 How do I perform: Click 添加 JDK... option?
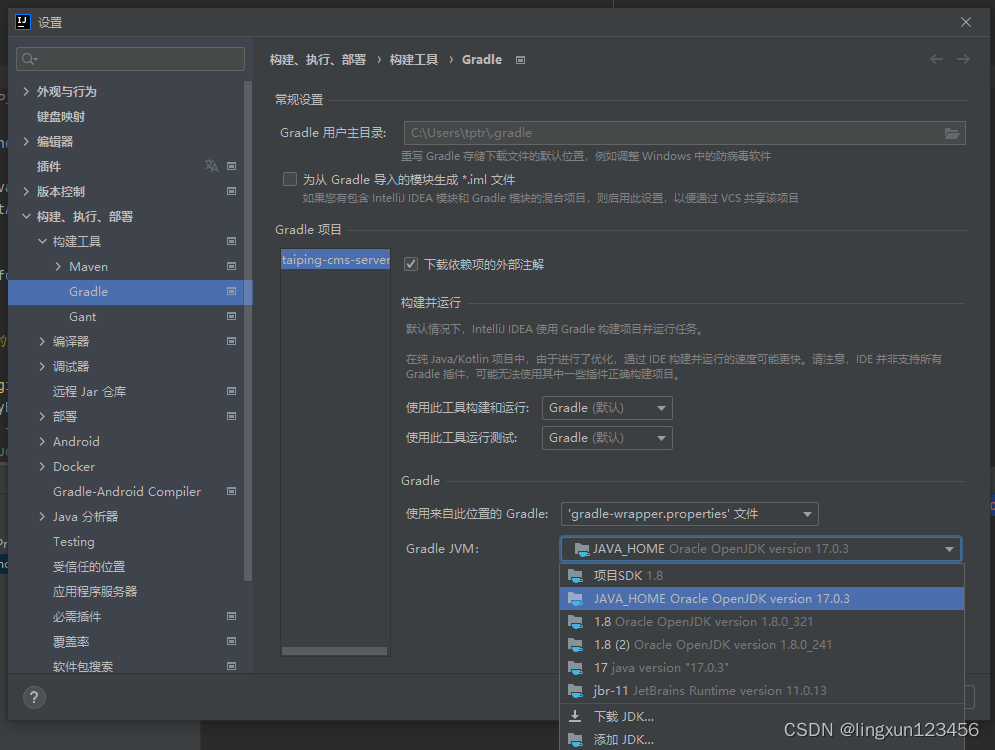pos(761,739)
